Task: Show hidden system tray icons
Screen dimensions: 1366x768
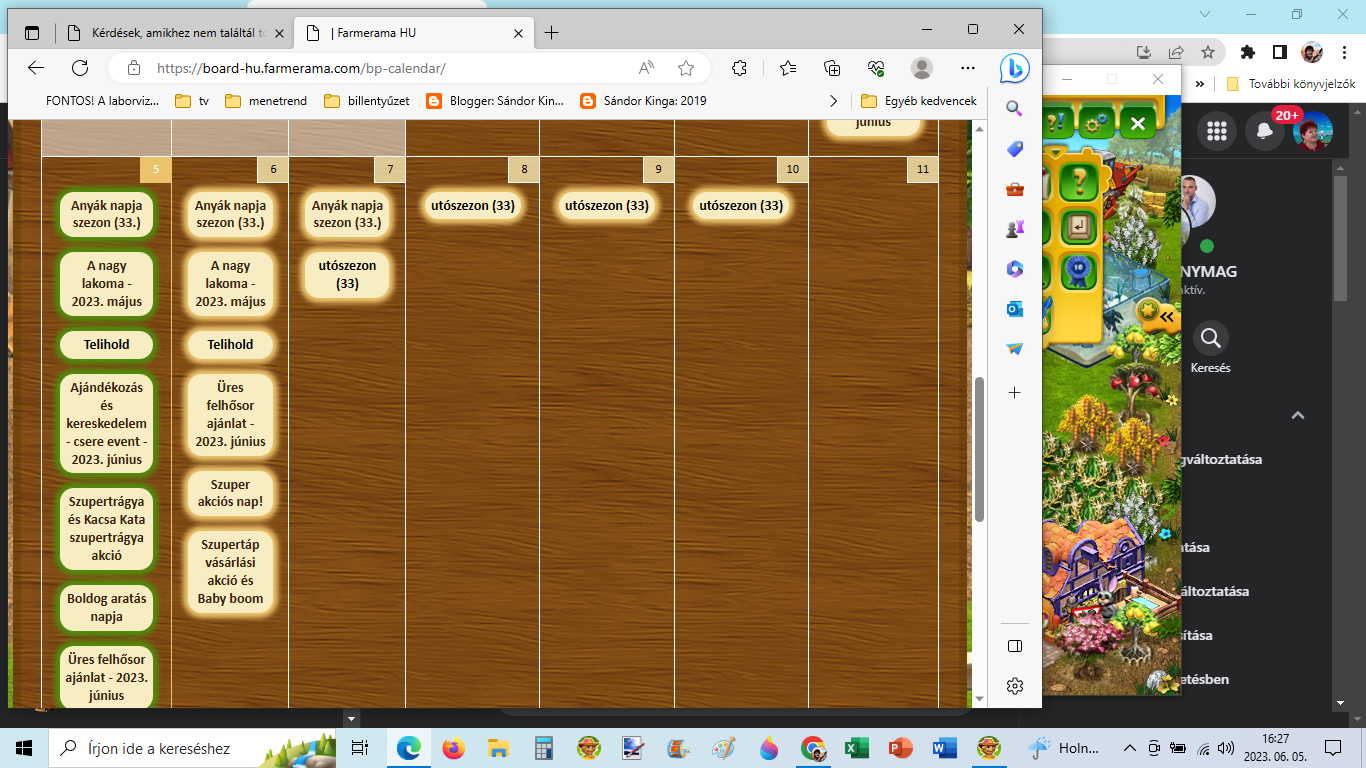Action: [x=1130, y=748]
